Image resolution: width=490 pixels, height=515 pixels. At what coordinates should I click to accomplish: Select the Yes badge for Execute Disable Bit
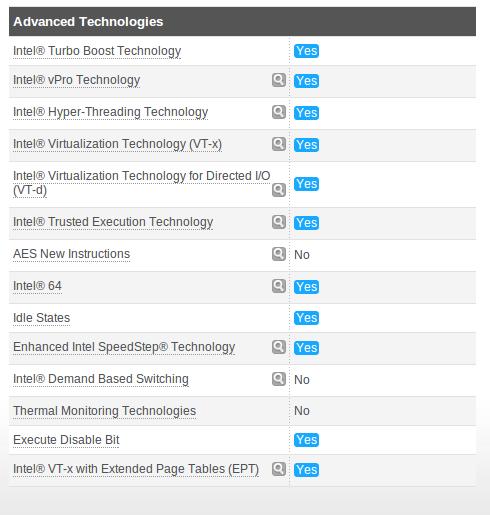[306, 440]
